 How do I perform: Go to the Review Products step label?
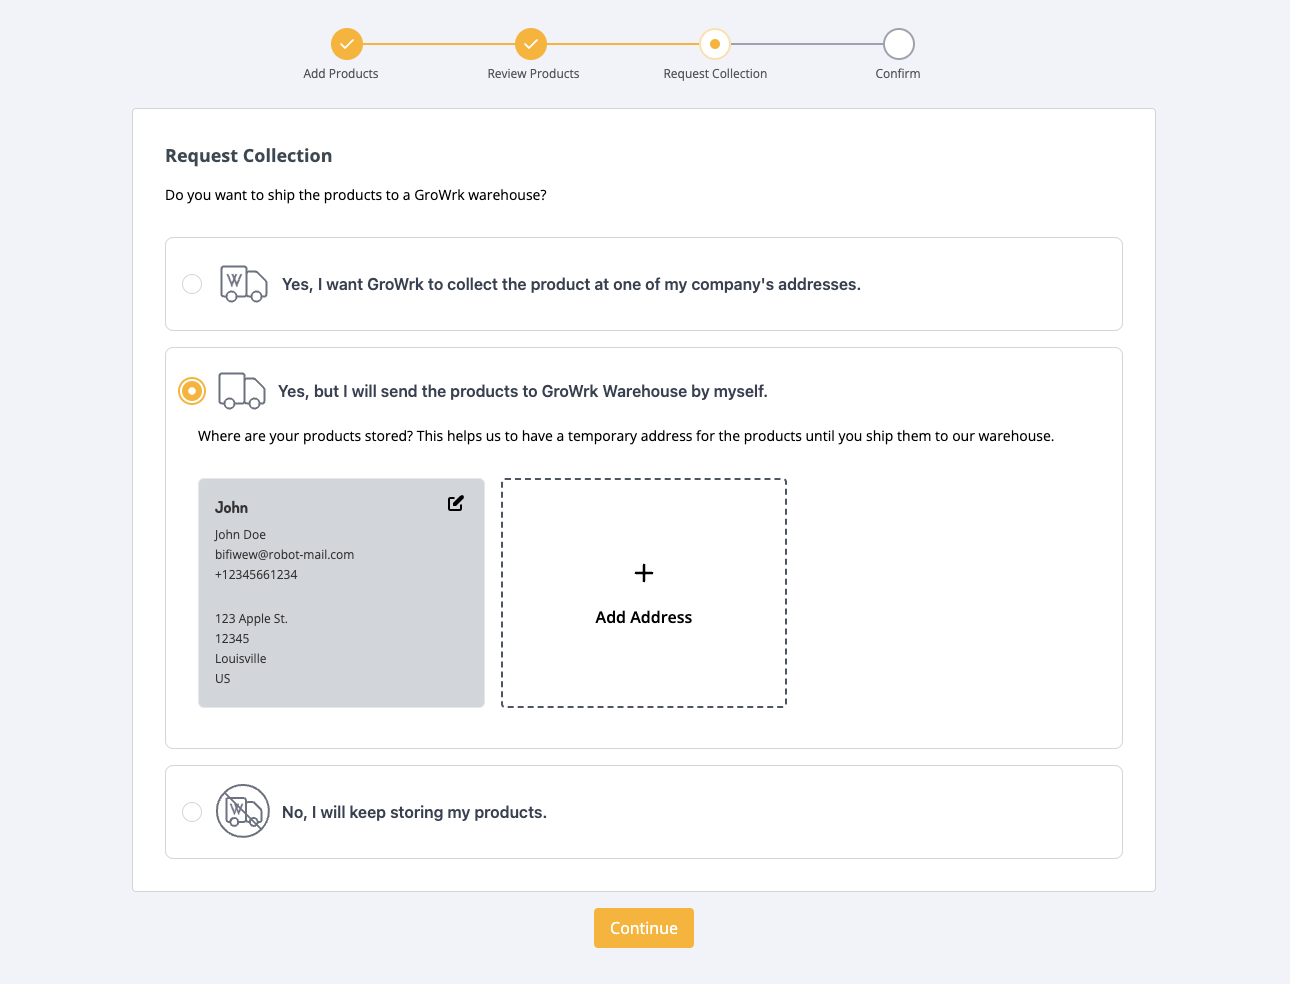pyautogui.click(x=533, y=74)
